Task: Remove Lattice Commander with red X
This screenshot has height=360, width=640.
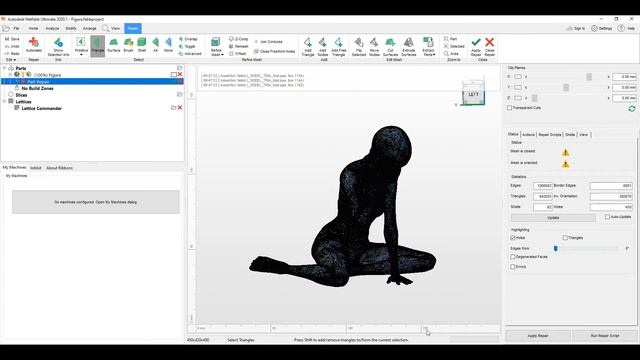Action: [180, 108]
